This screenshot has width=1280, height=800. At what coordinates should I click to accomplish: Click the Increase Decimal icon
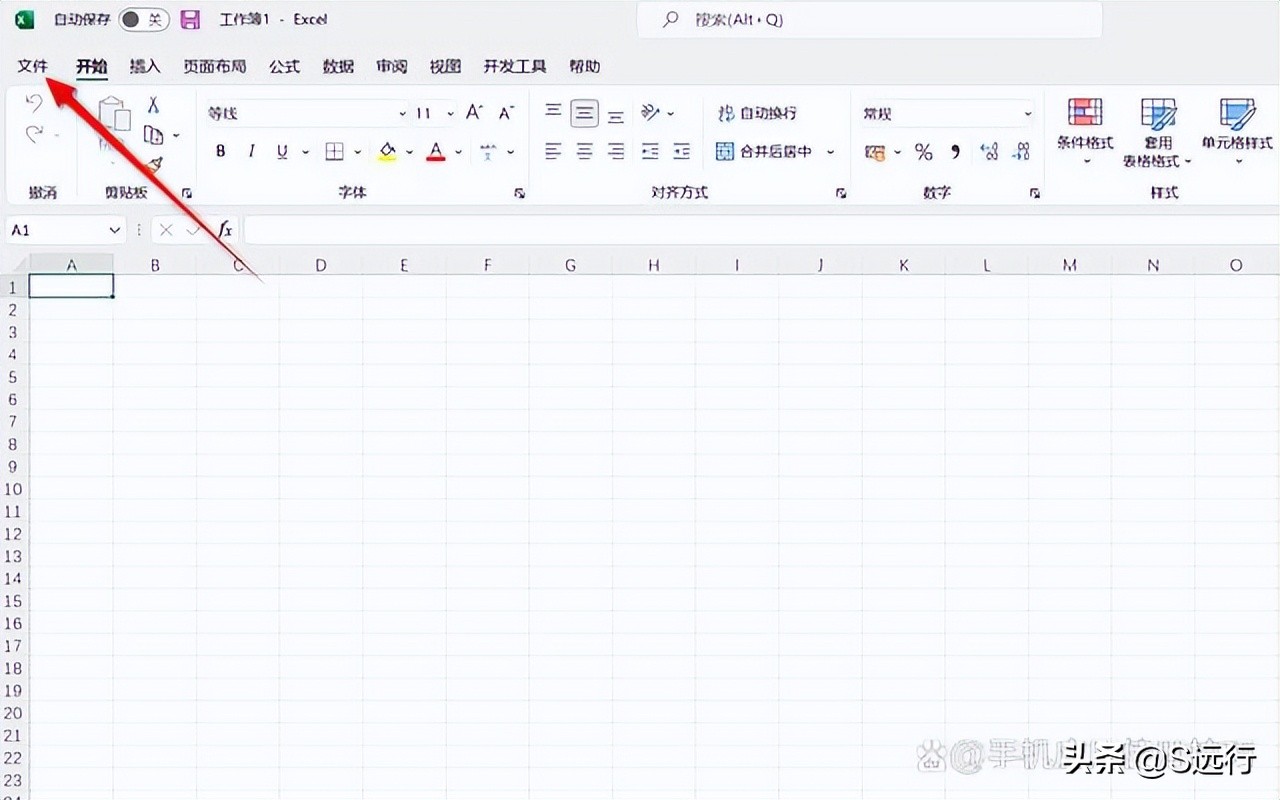coord(989,151)
